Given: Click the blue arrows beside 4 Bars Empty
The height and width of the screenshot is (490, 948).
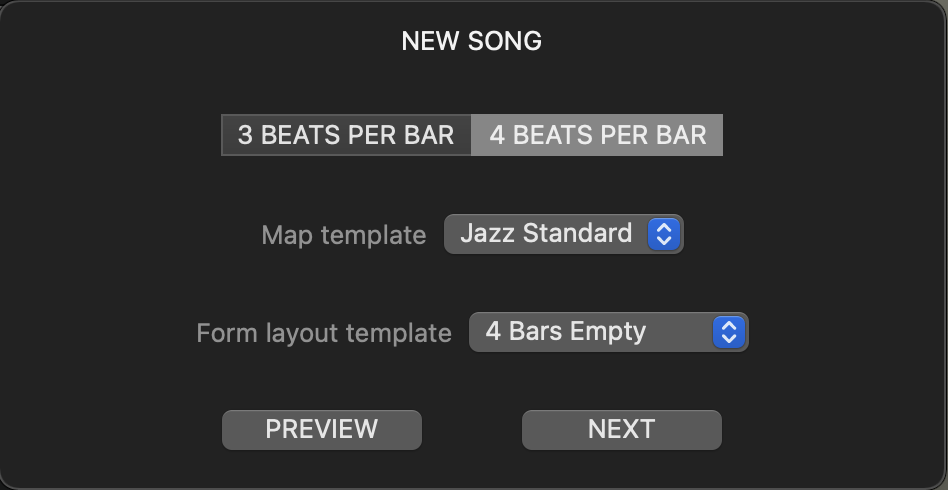Looking at the screenshot, I should 730,332.
